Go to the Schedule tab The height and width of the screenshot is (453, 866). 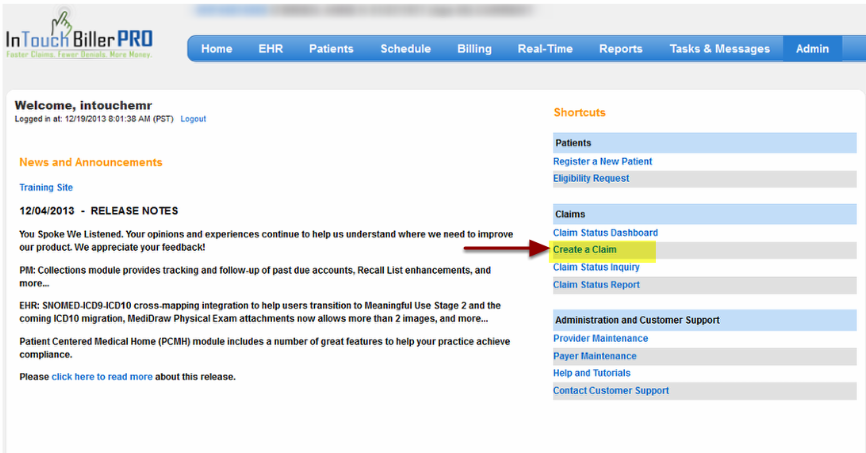tap(405, 49)
